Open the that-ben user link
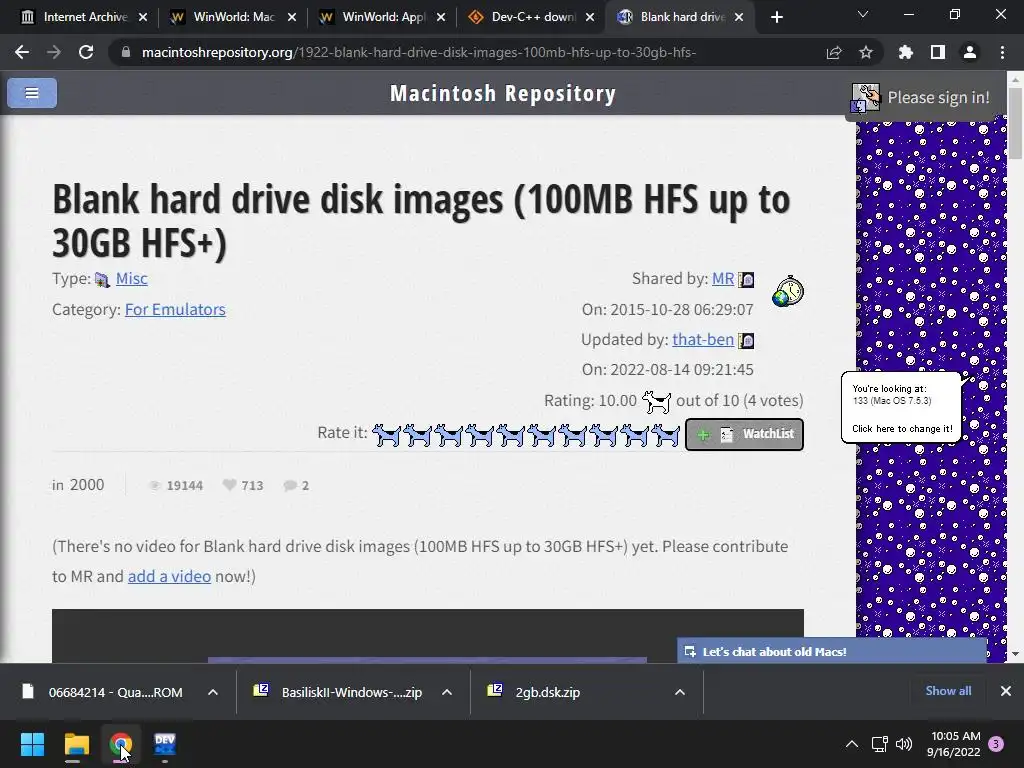 coord(703,340)
